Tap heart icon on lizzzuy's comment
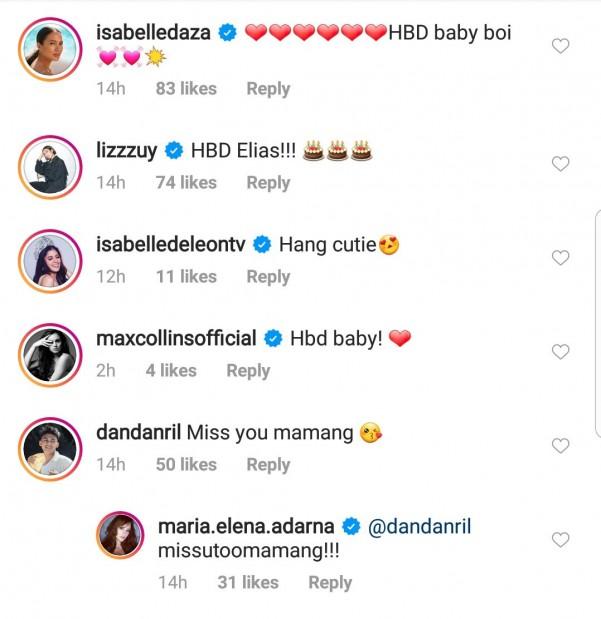The width and height of the screenshot is (601, 619). [x=561, y=164]
